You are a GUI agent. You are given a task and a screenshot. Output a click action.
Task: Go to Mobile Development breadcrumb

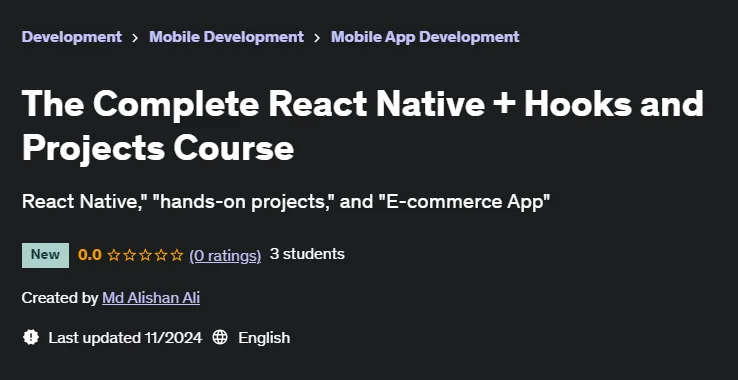226,37
